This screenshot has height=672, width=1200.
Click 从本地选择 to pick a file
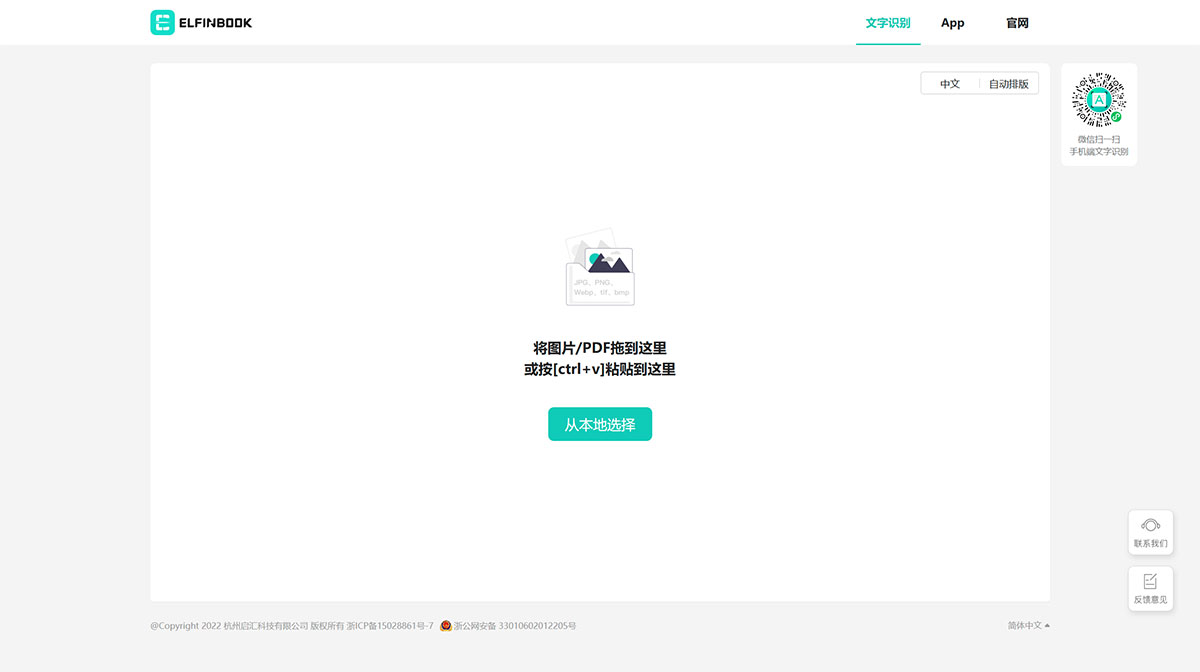[599, 424]
